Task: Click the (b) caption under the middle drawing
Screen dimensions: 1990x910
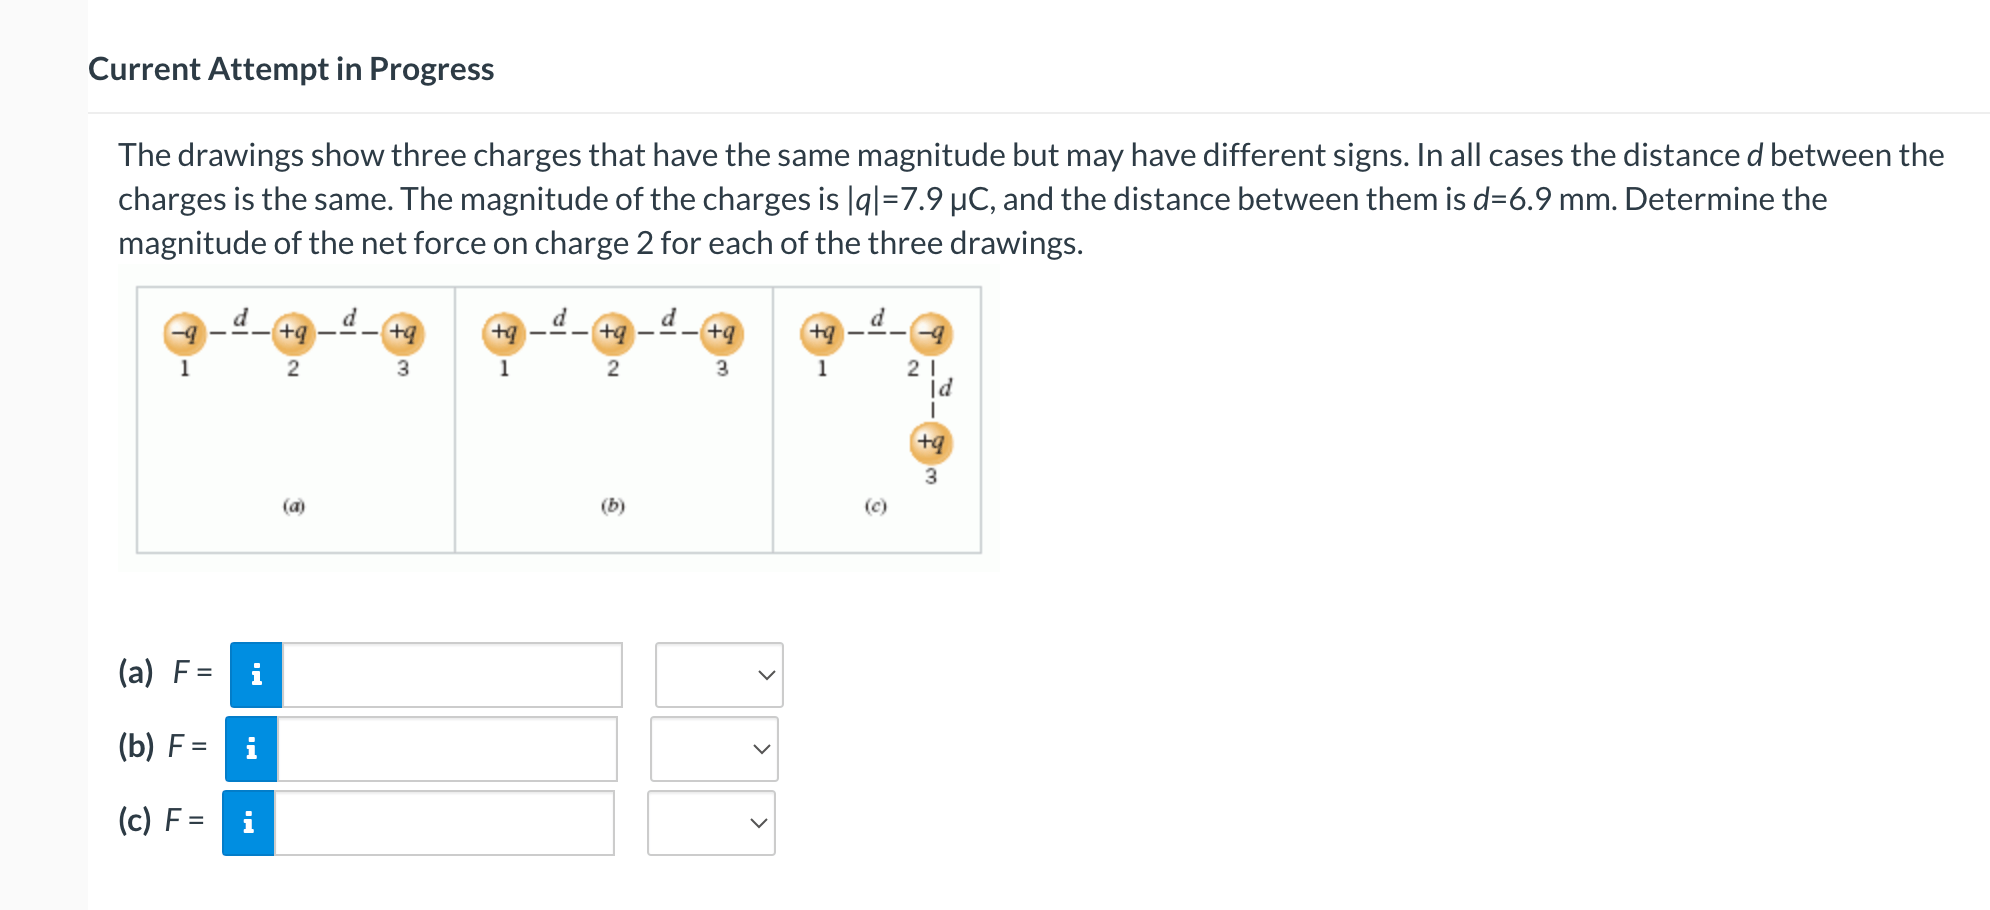Action: 613,506
